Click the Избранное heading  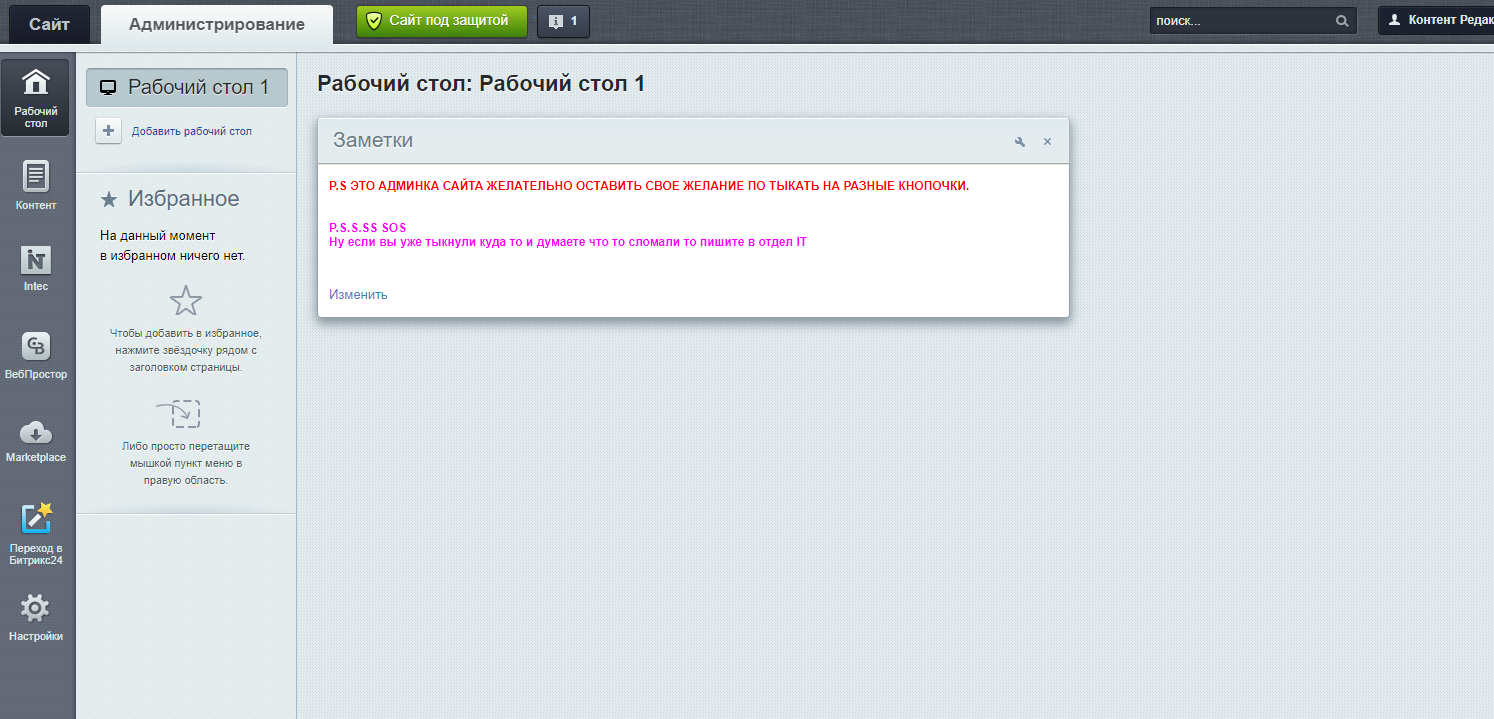(x=184, y=198)
